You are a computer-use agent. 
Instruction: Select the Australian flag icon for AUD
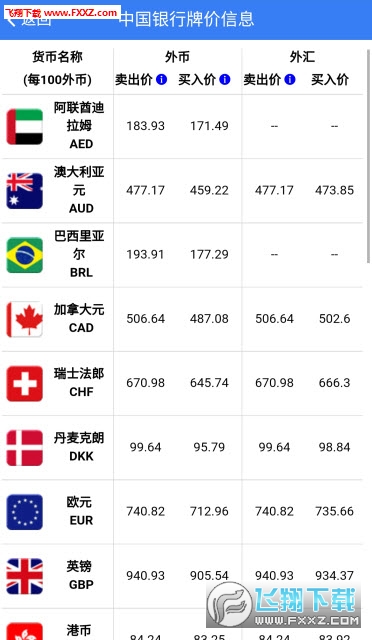click(x=25, y=191)
